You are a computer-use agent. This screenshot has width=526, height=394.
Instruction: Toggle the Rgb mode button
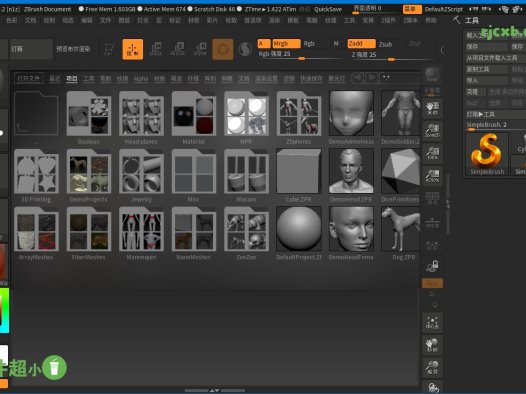click(309, 44)
